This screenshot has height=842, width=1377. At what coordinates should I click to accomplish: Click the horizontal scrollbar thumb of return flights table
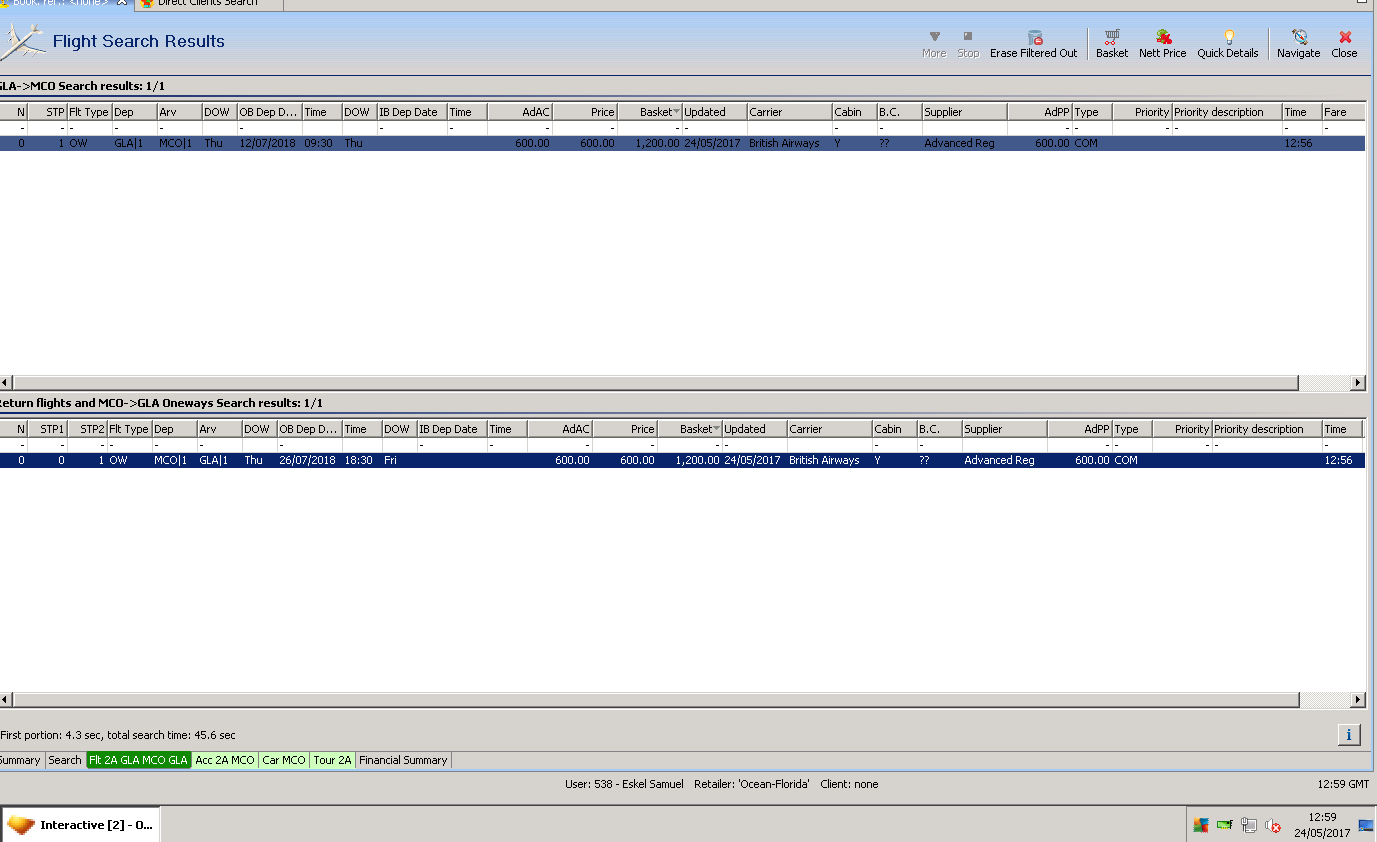656,700
